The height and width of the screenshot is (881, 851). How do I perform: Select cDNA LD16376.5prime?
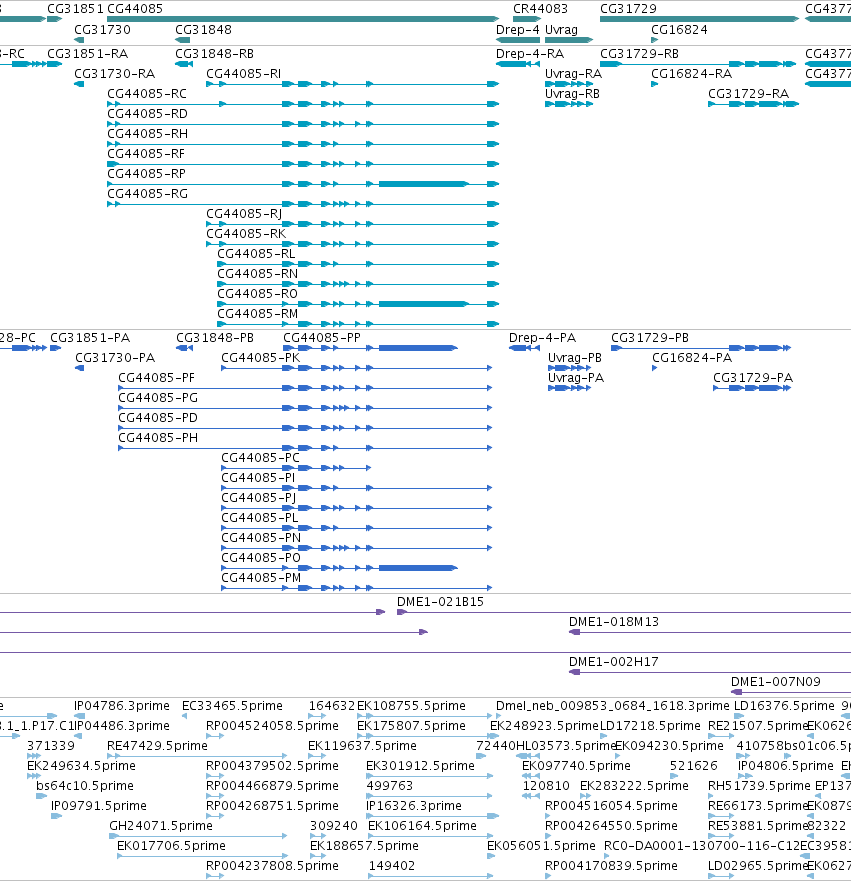785,706
